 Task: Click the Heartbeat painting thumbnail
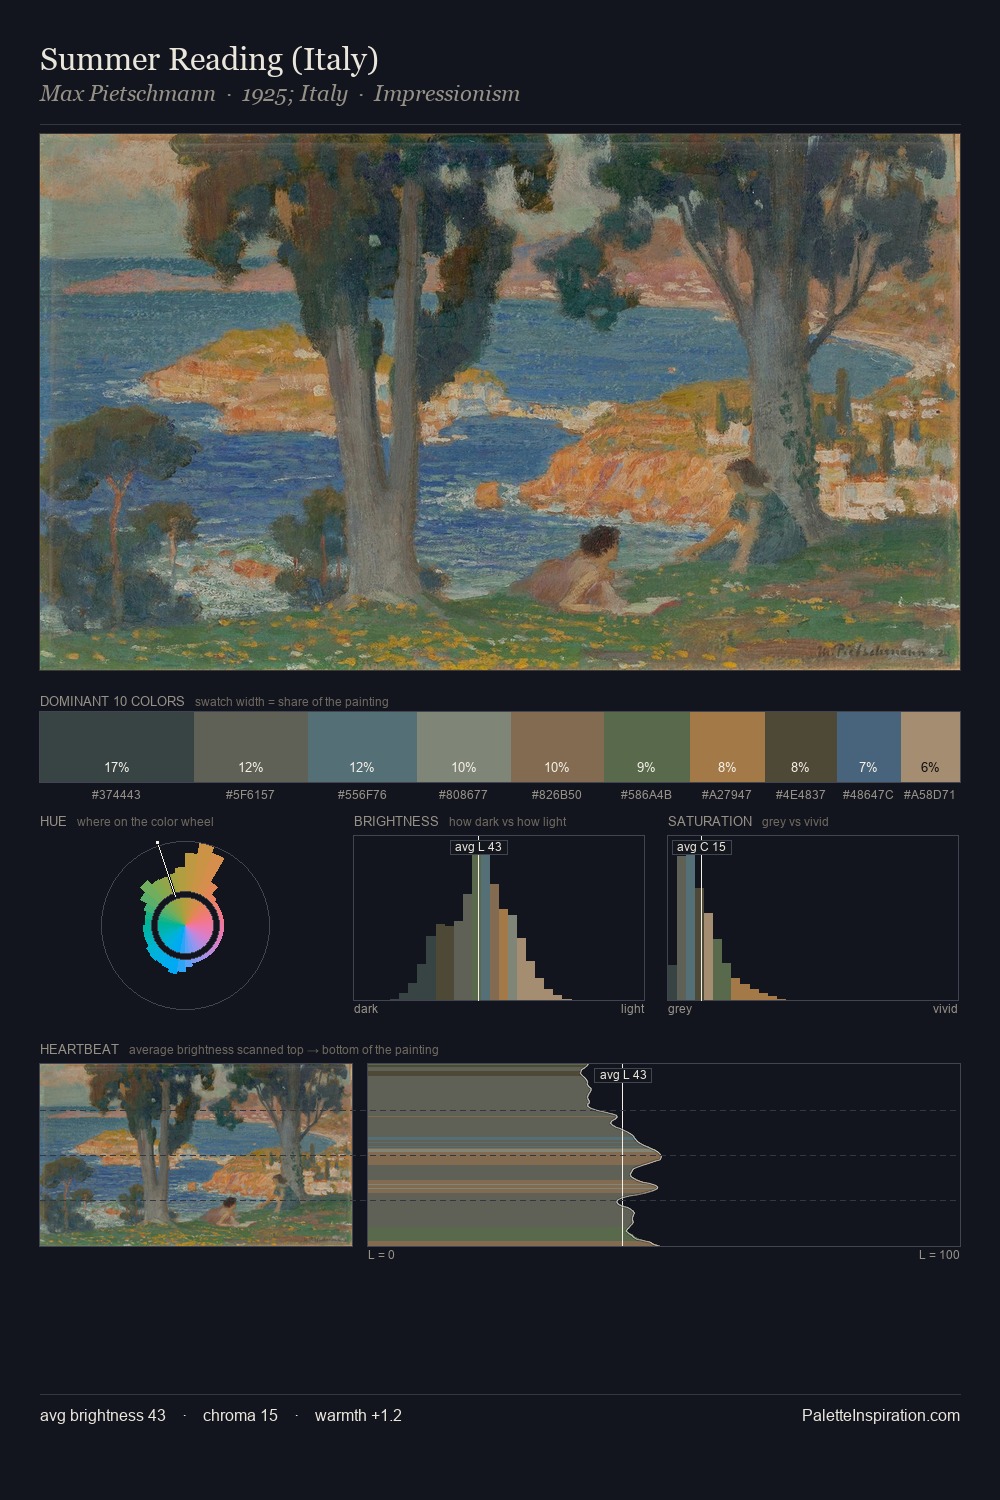[196, 1155]
